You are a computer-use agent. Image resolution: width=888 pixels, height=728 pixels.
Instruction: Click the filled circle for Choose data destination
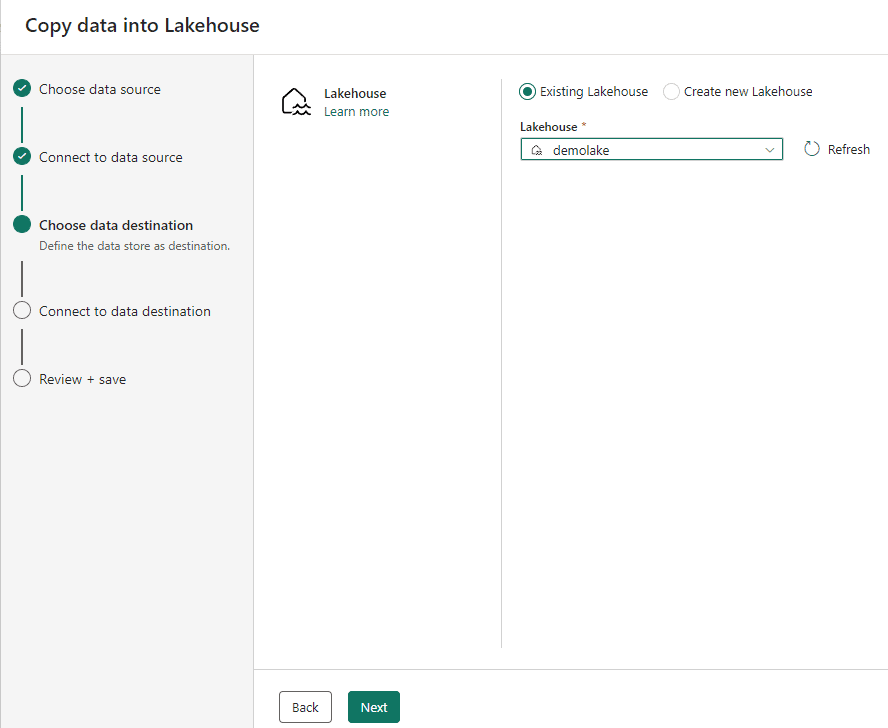pos(22,225)
